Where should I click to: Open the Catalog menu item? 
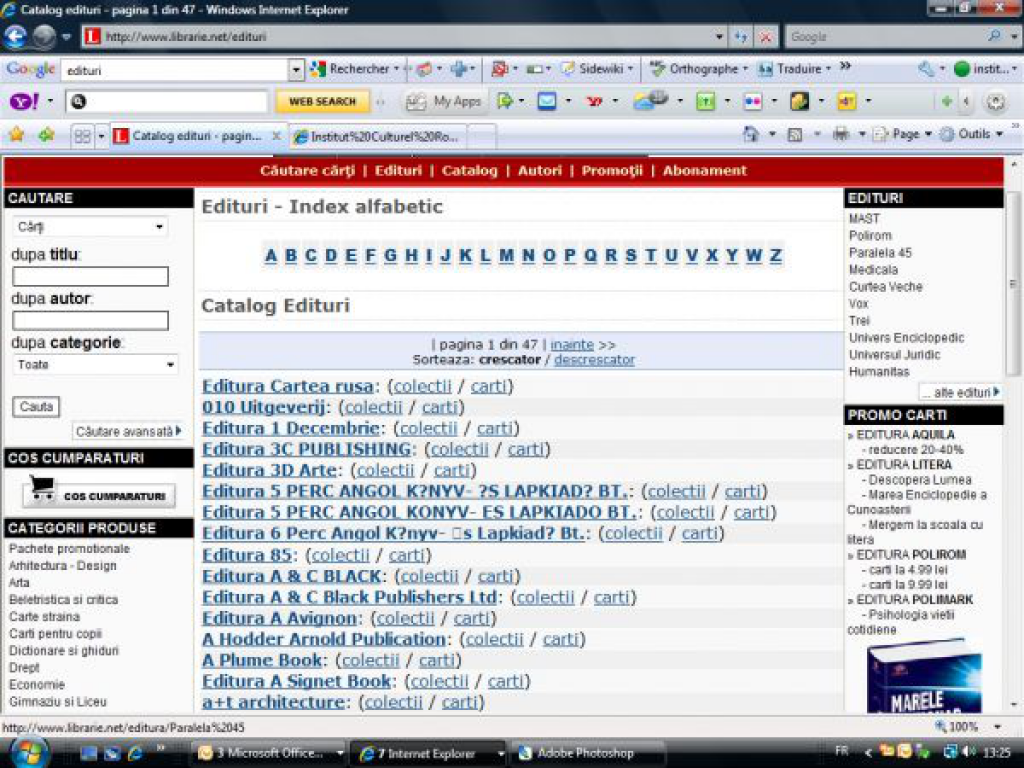[x=470, y=171]
